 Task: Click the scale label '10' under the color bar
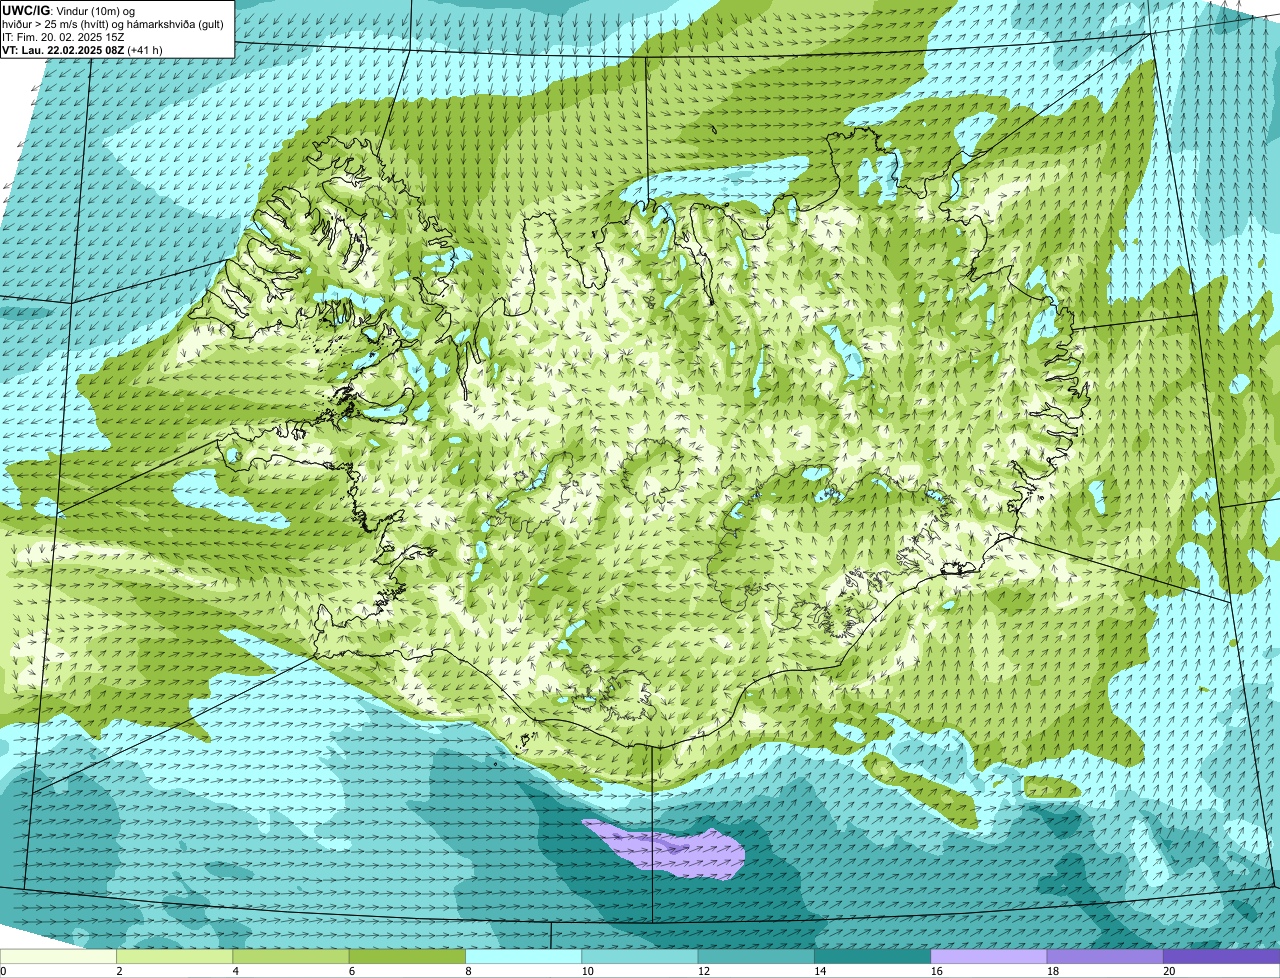coord(587,971)
